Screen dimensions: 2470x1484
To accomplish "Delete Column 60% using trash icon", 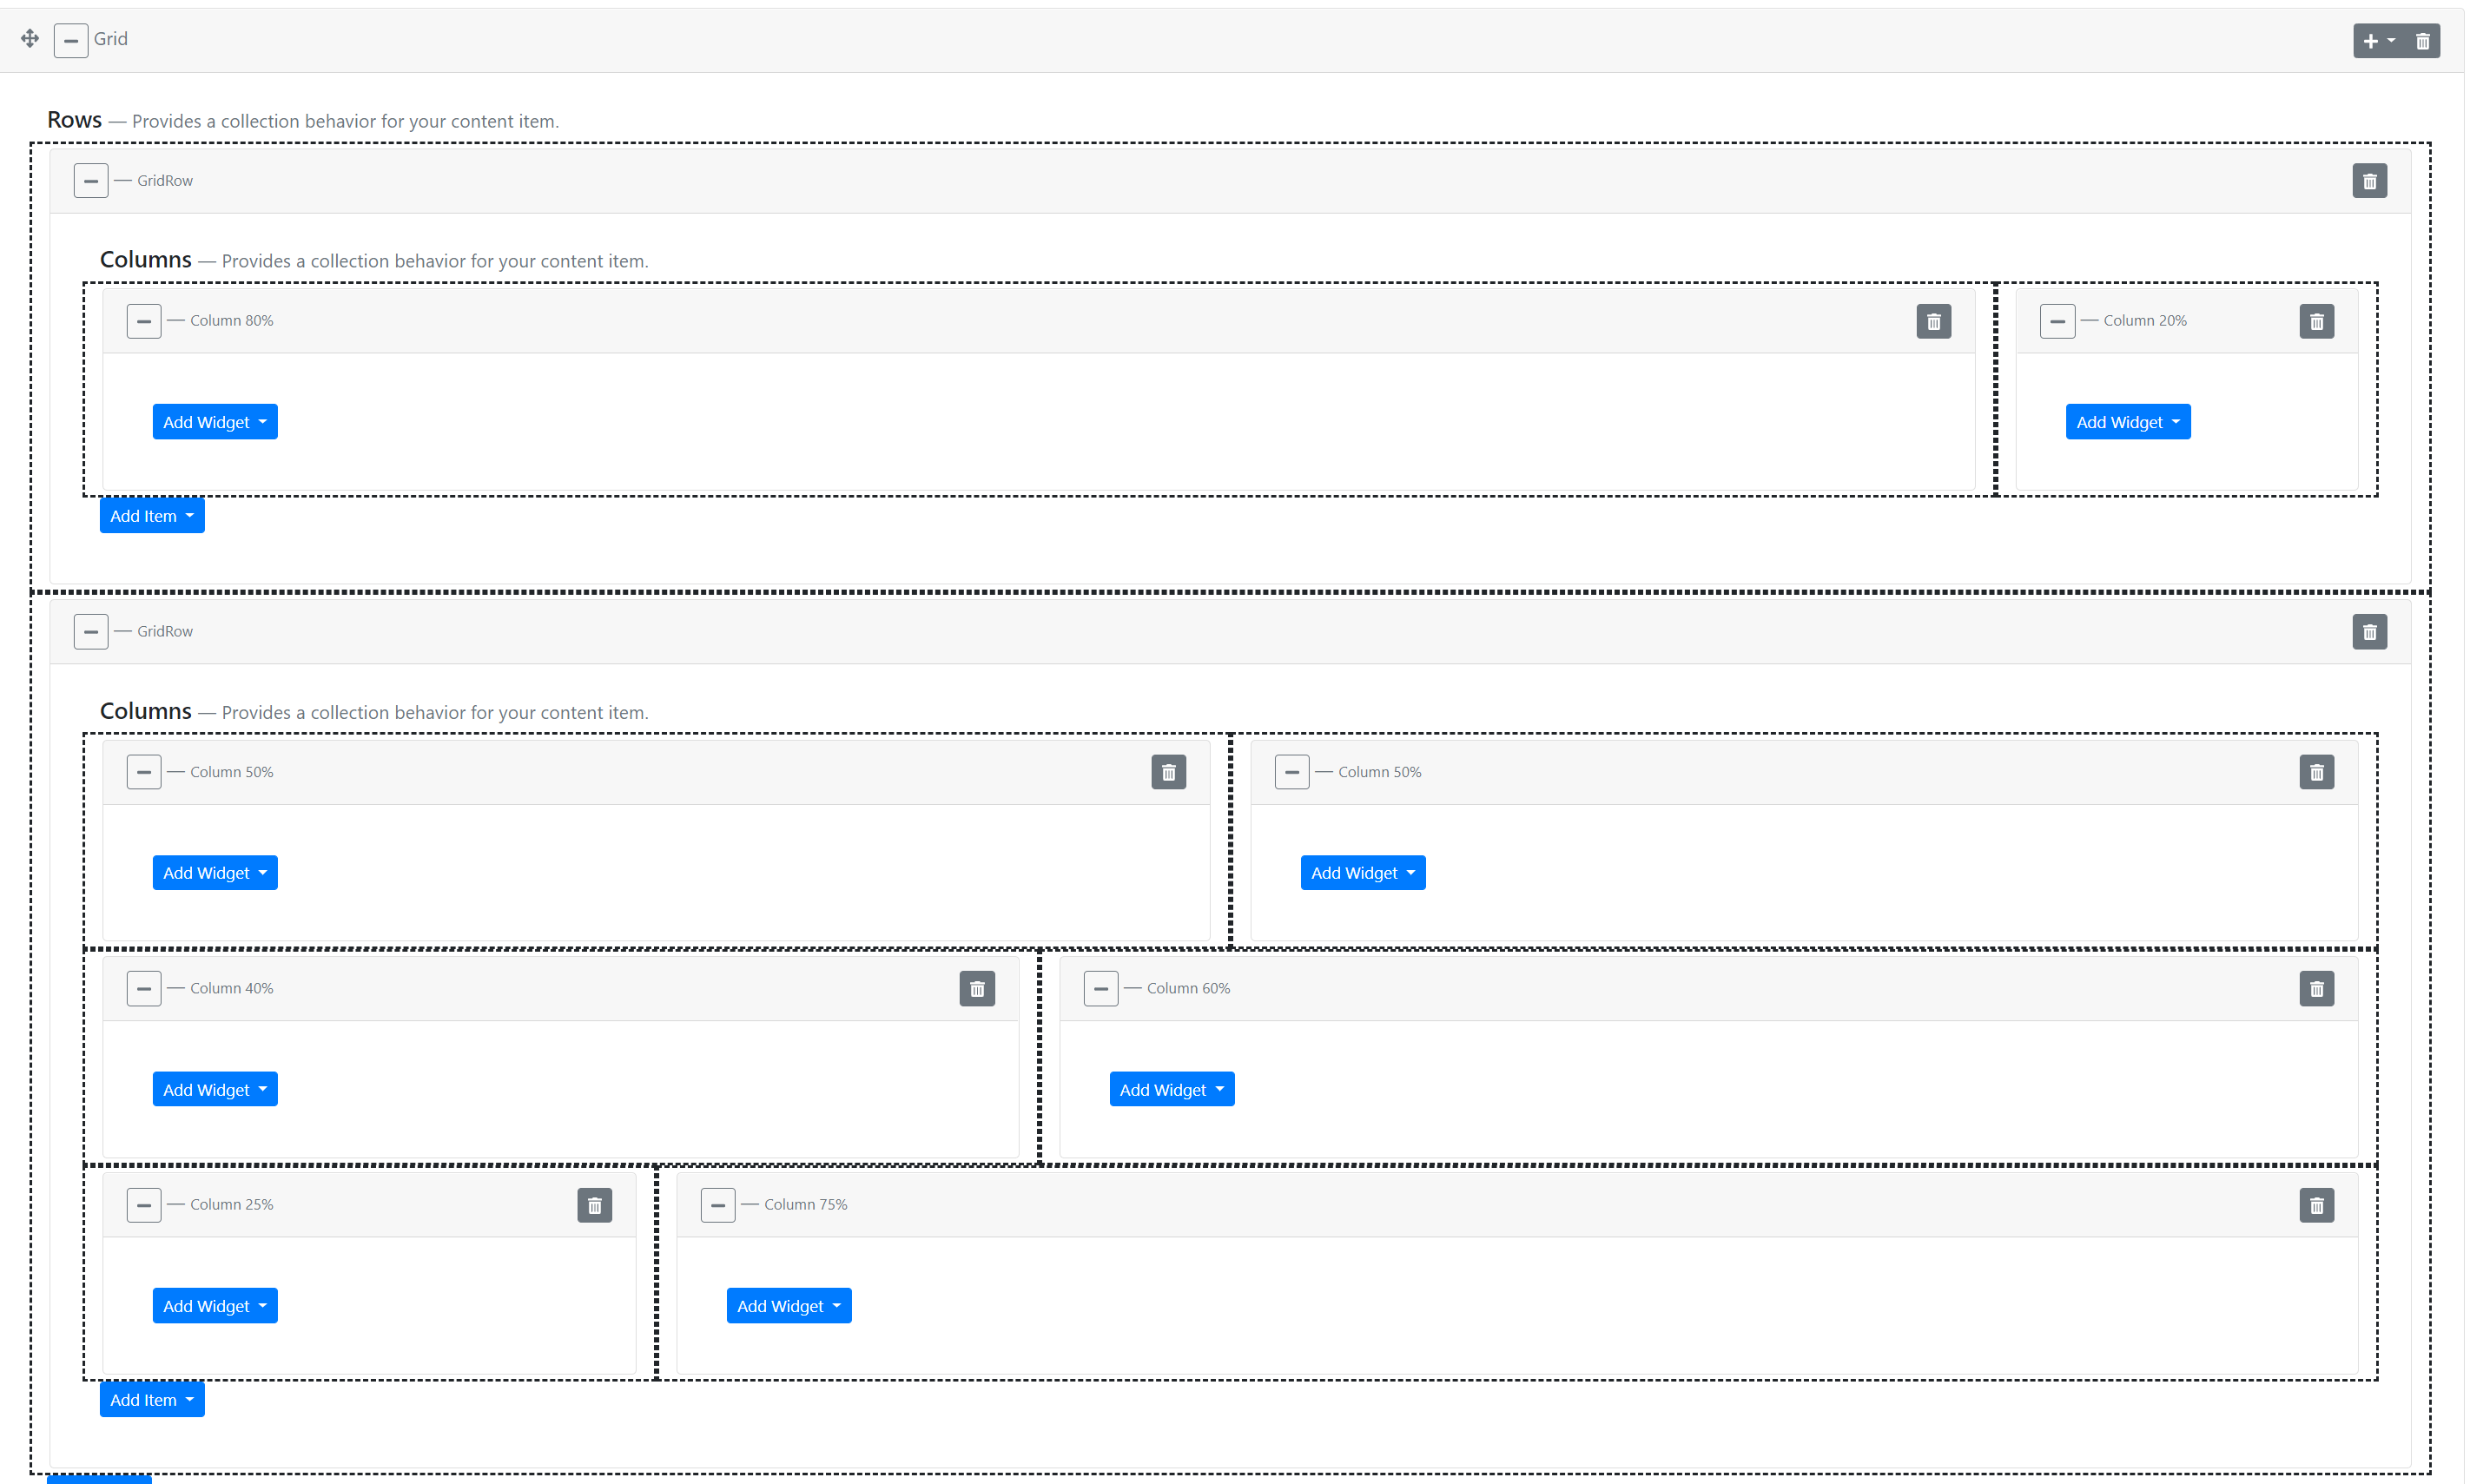I will tap(2317, 989).
